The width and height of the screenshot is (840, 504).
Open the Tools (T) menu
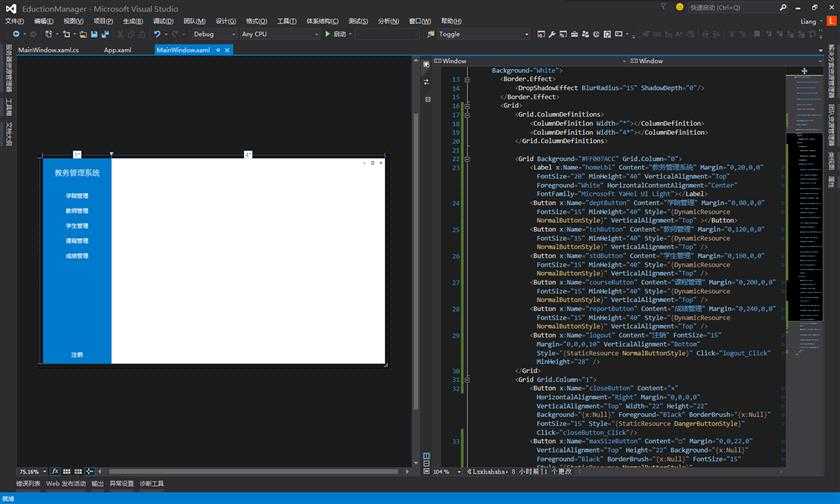click(x=287, y=21)
